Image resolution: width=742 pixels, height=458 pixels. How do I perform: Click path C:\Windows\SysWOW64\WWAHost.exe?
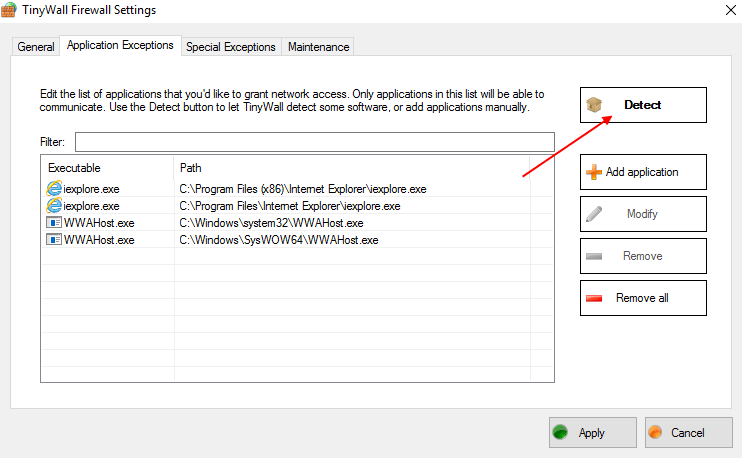click(x=279, y=240)
